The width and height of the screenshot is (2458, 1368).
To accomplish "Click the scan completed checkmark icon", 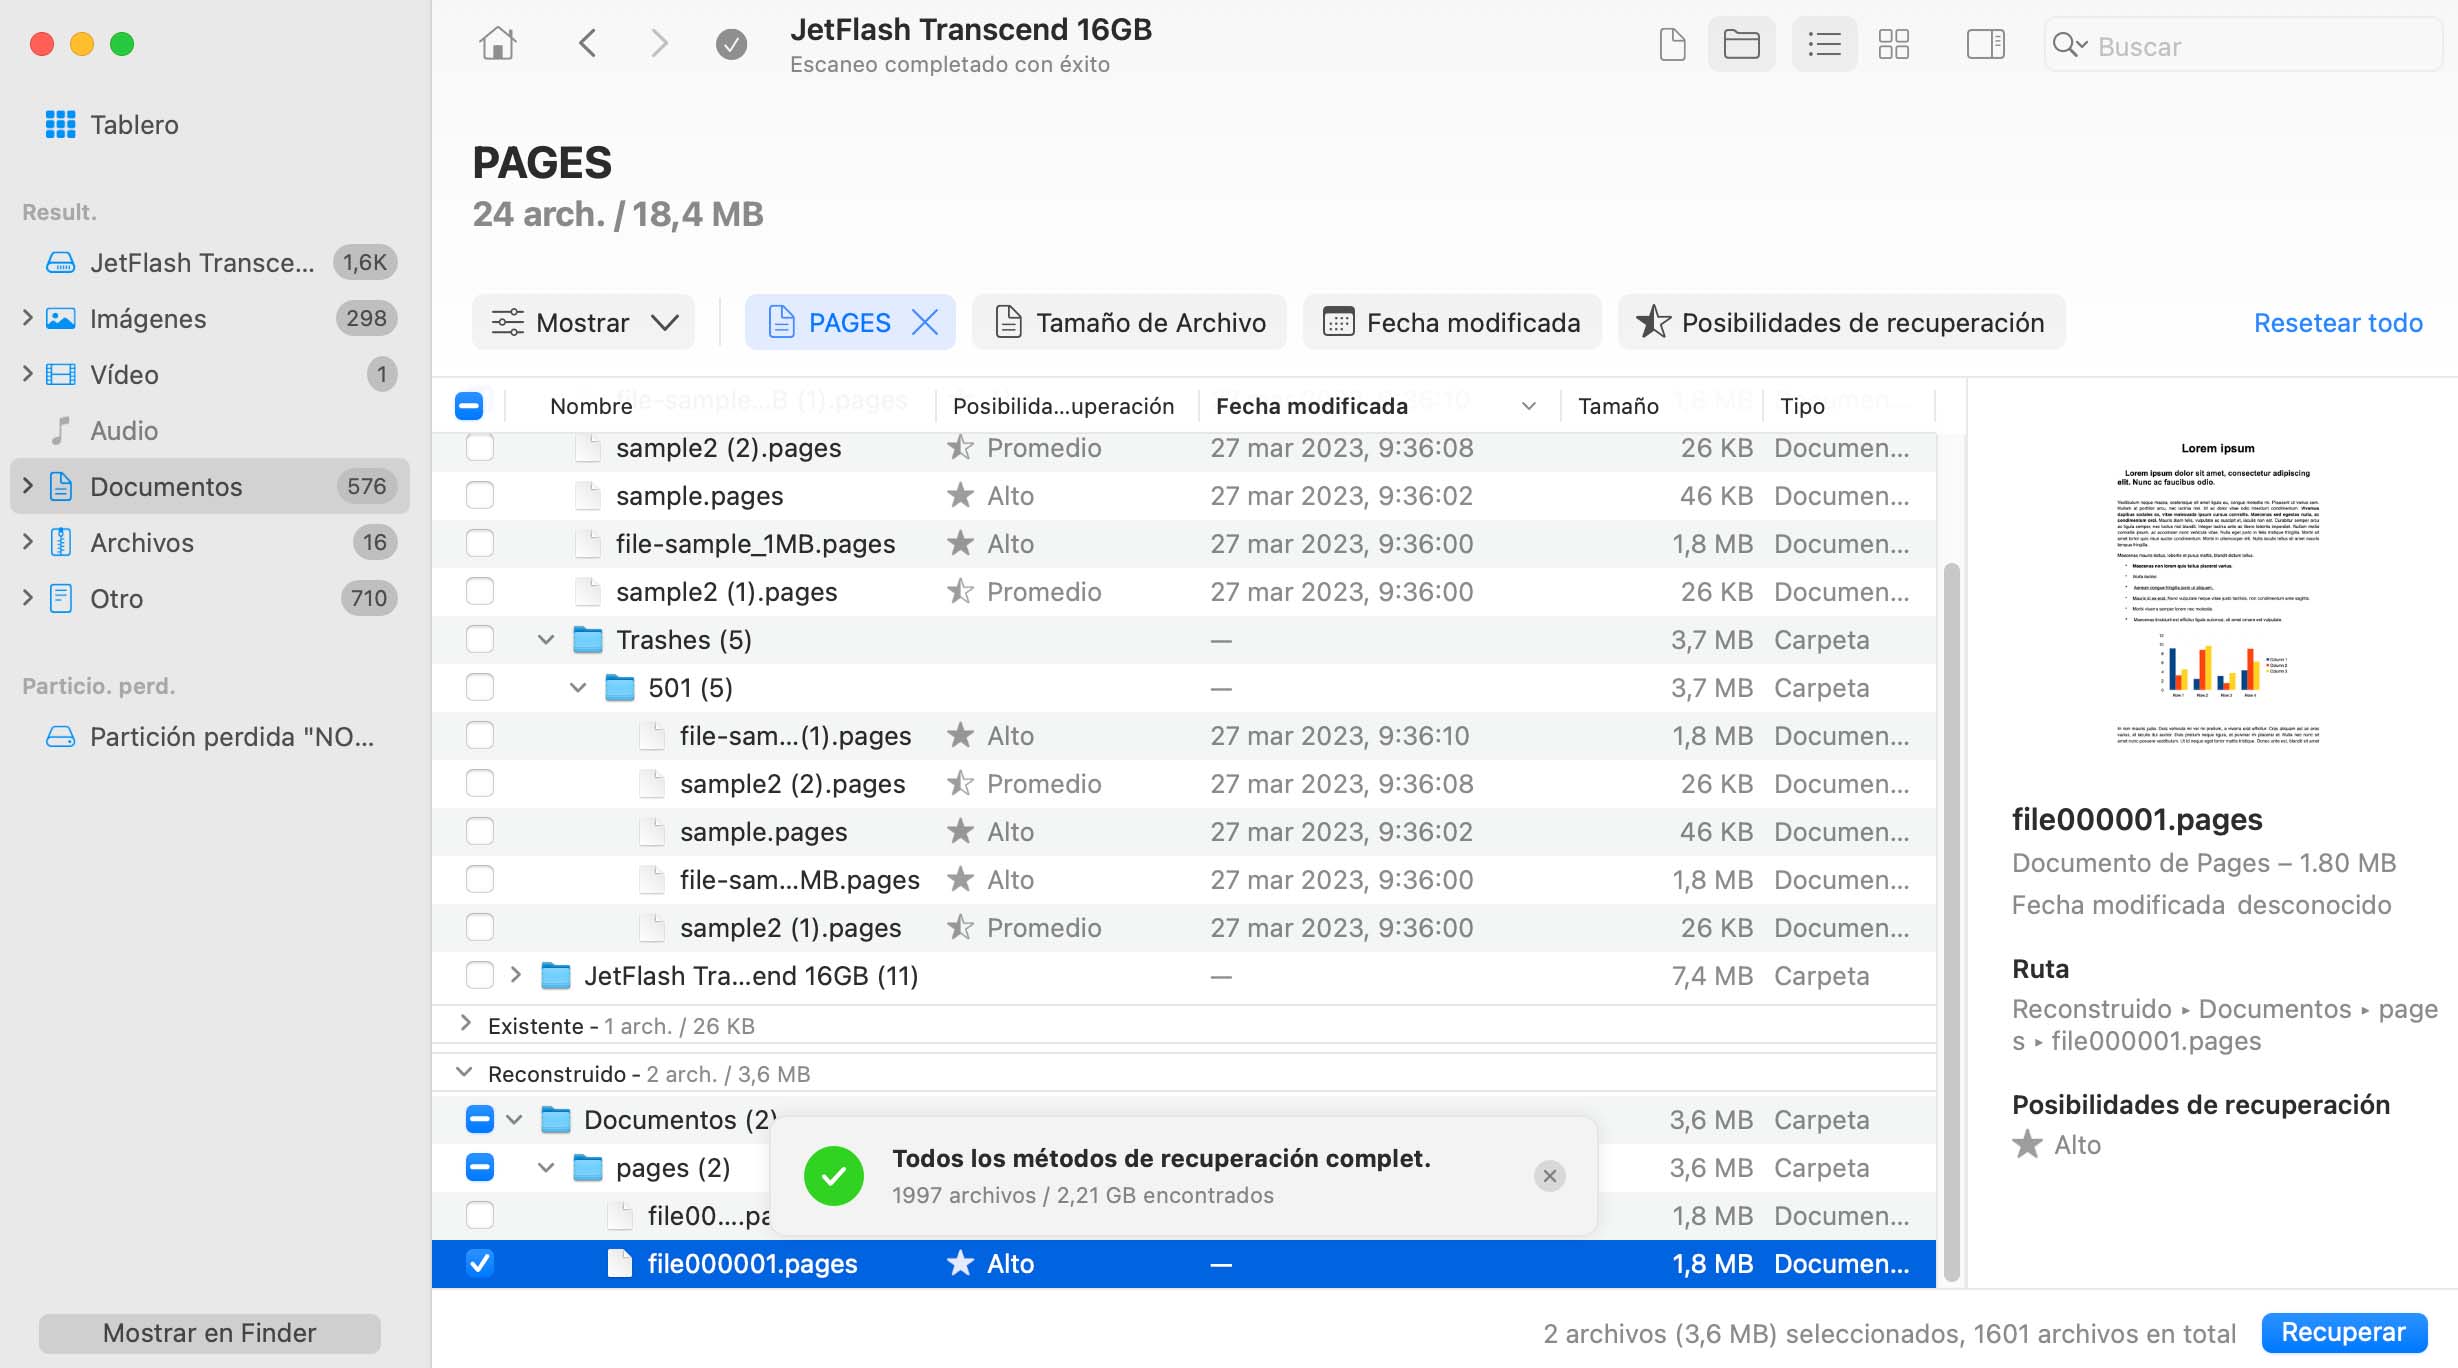I will [x=732, y=44].
